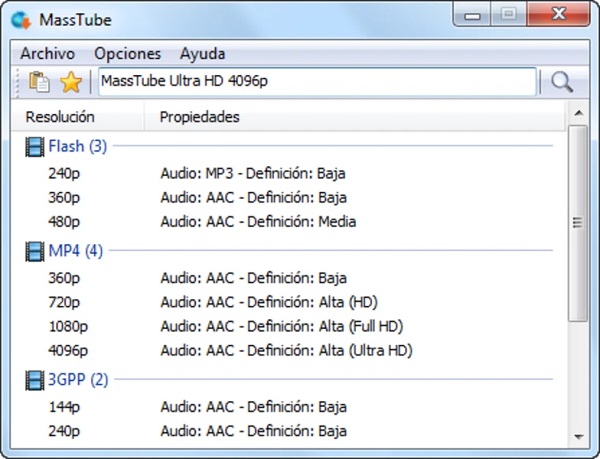
Task: Focus the URL search field with MassTube Ultra HD text
Action: 317,81
